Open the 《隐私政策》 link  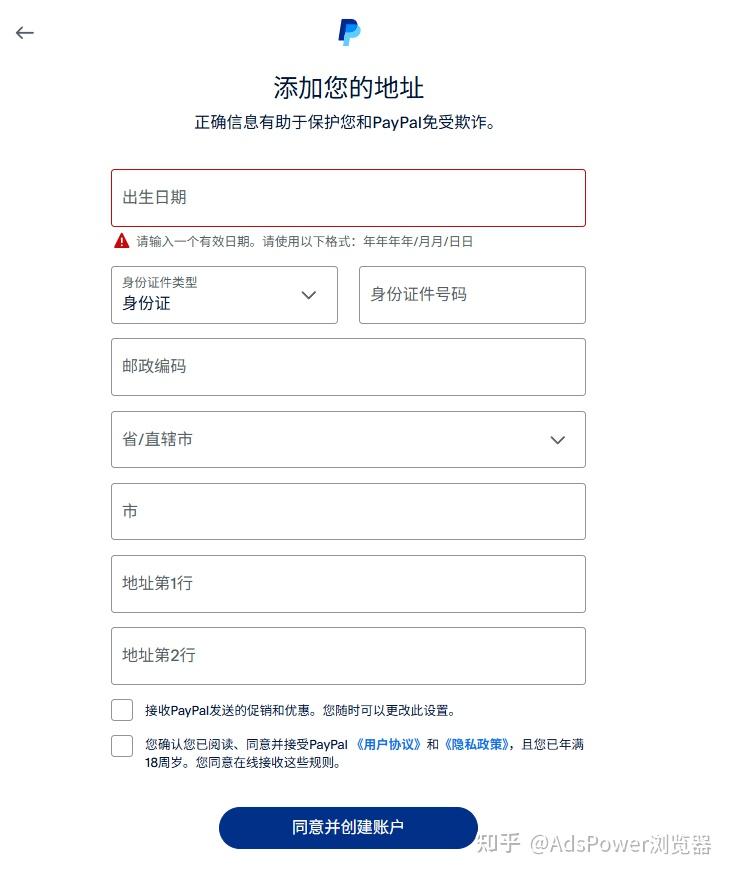point(476,745)
